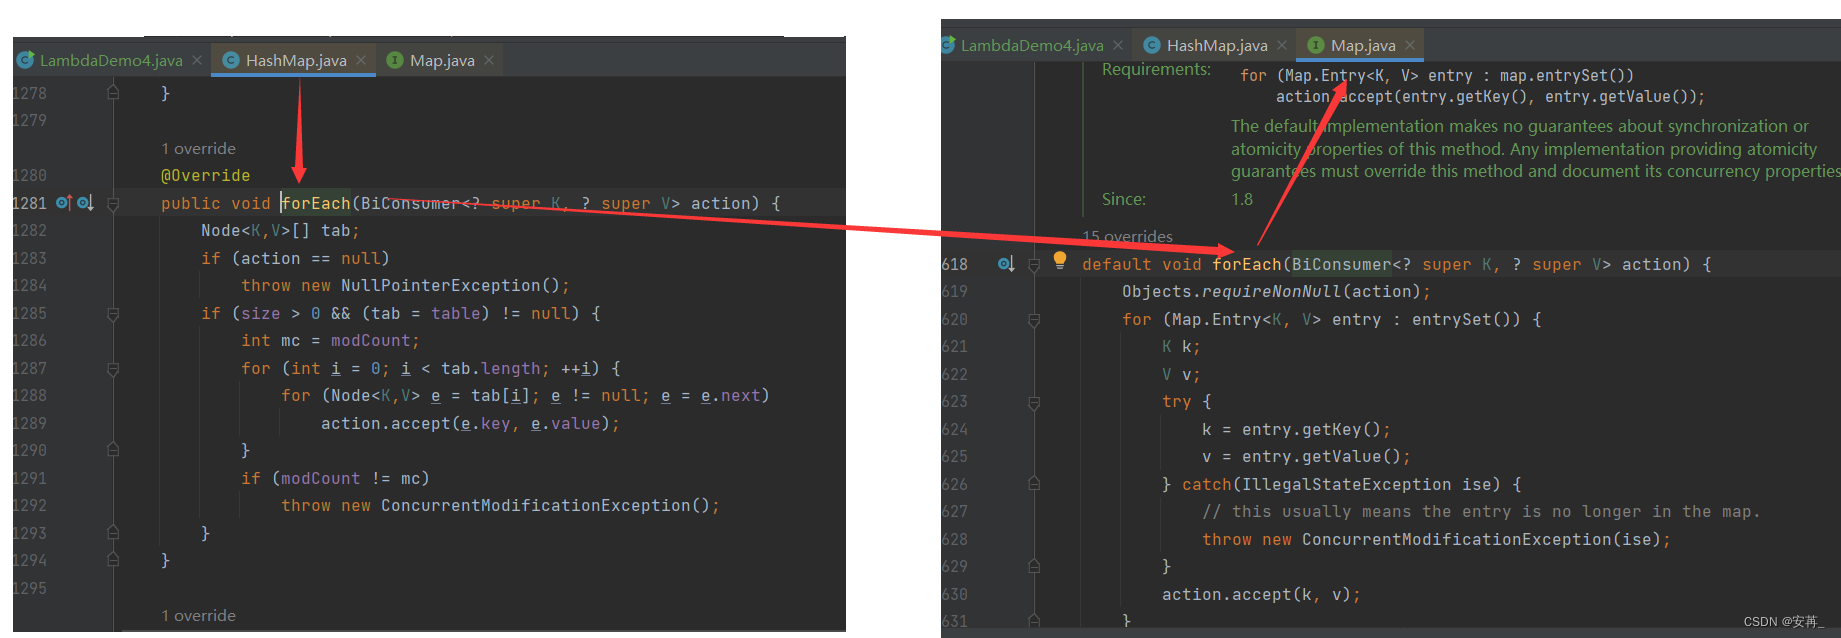Image resolution: width=1841 pixels, height=638 pixels.
Task: Click the class icon on left LambdaDemo4.java tab
Action: [x=25, y=60]
